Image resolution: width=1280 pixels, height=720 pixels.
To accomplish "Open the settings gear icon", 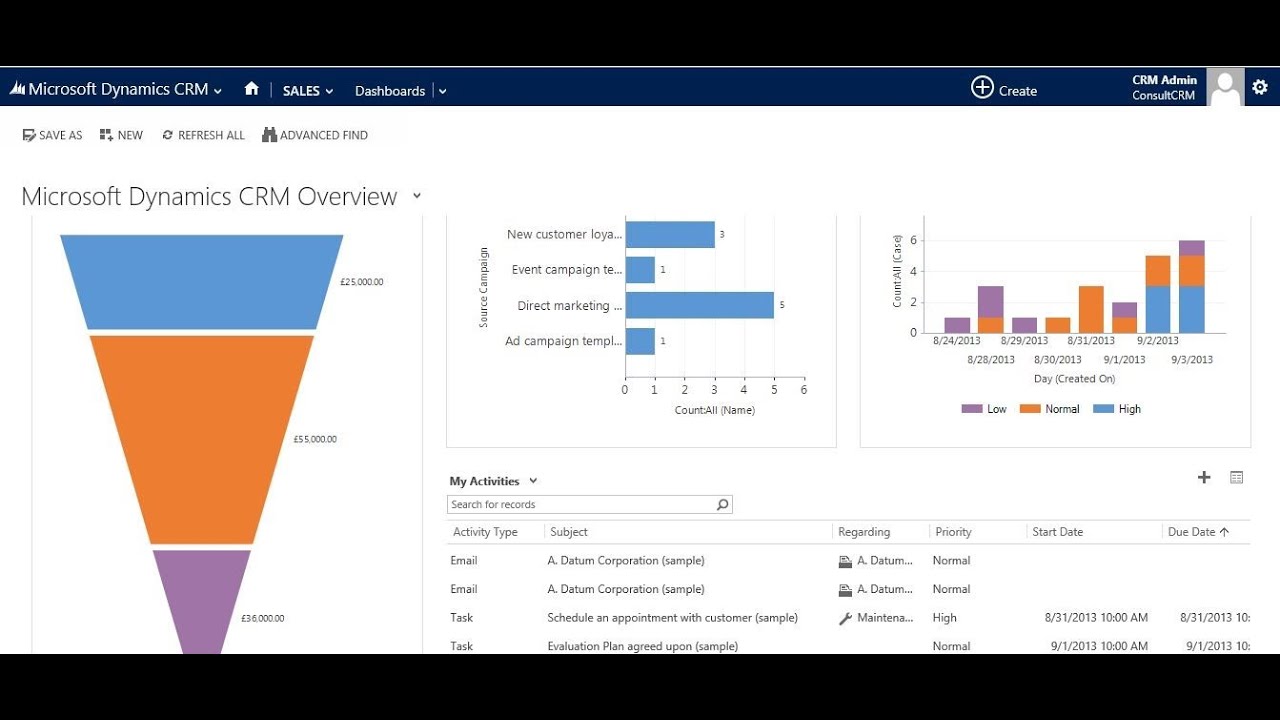I will [x=1260, y=87].
